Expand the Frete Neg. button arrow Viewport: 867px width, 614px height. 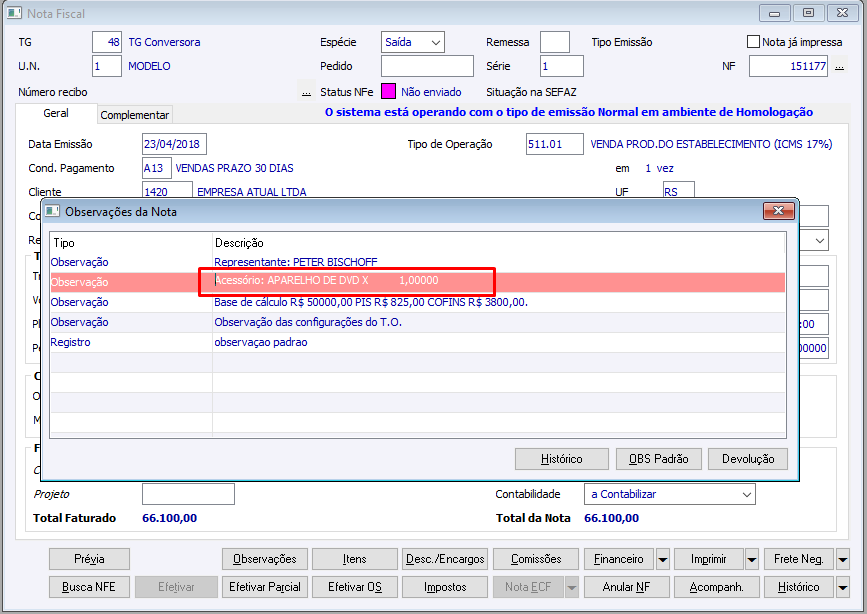[x=842, y=559]
